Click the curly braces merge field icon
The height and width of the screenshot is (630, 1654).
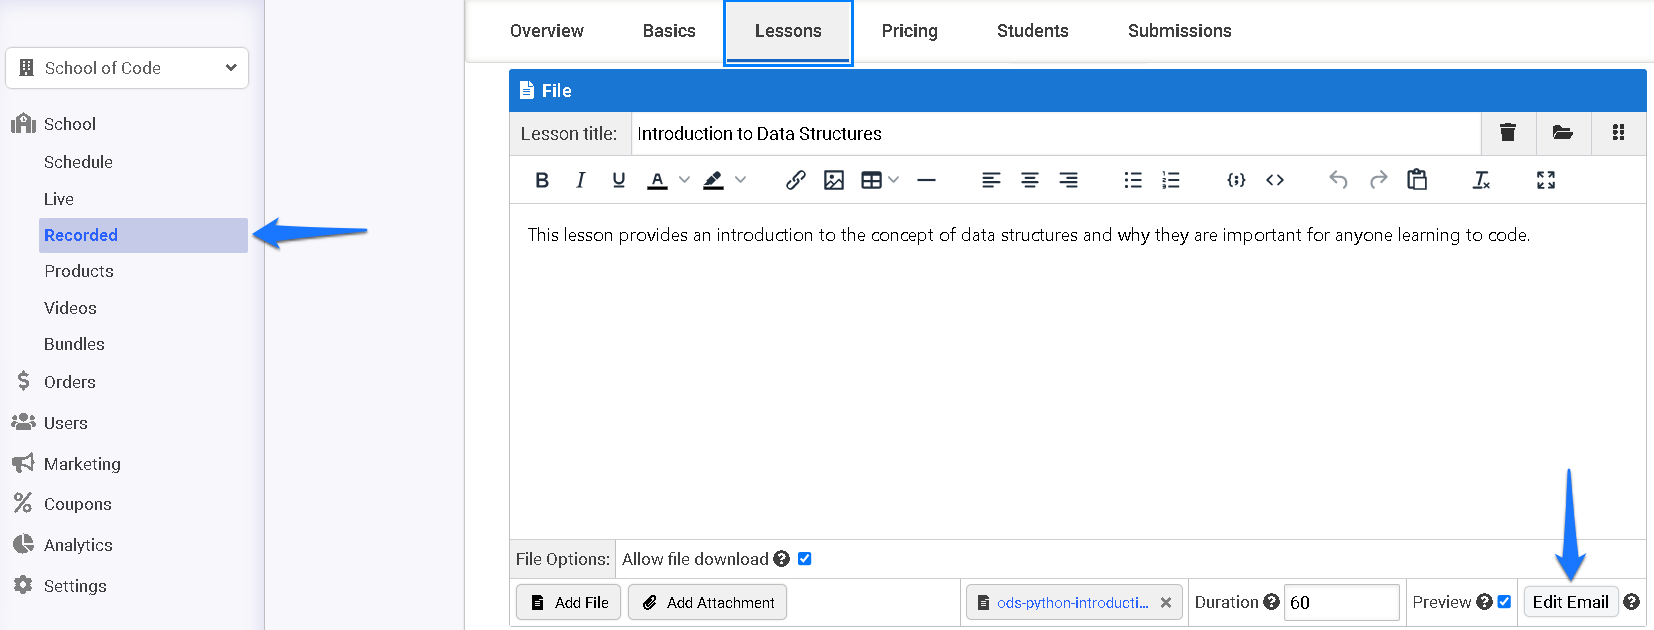point(1236,180)
